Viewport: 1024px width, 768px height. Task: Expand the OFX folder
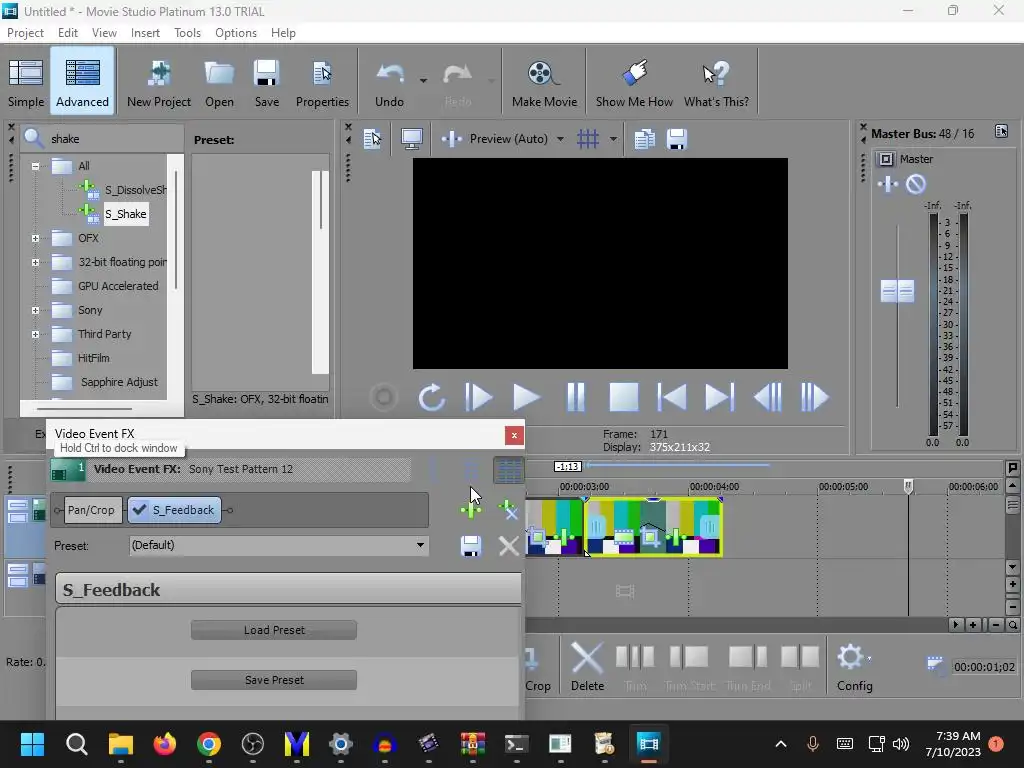pyautogui.click(x=35, y=238)
